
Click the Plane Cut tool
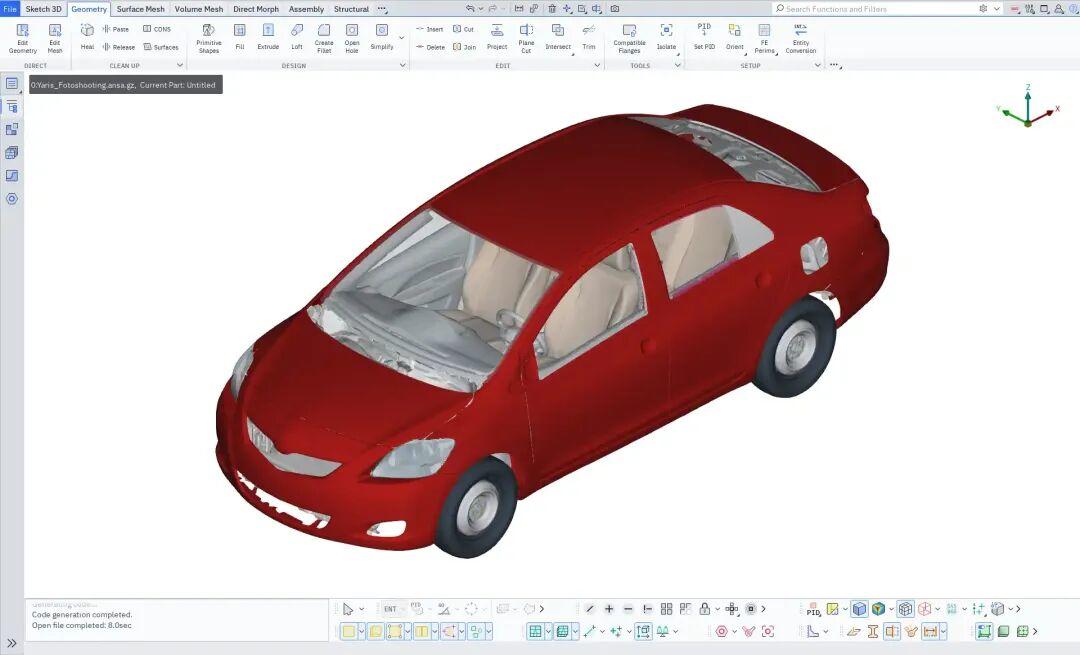tap(526, 37)
